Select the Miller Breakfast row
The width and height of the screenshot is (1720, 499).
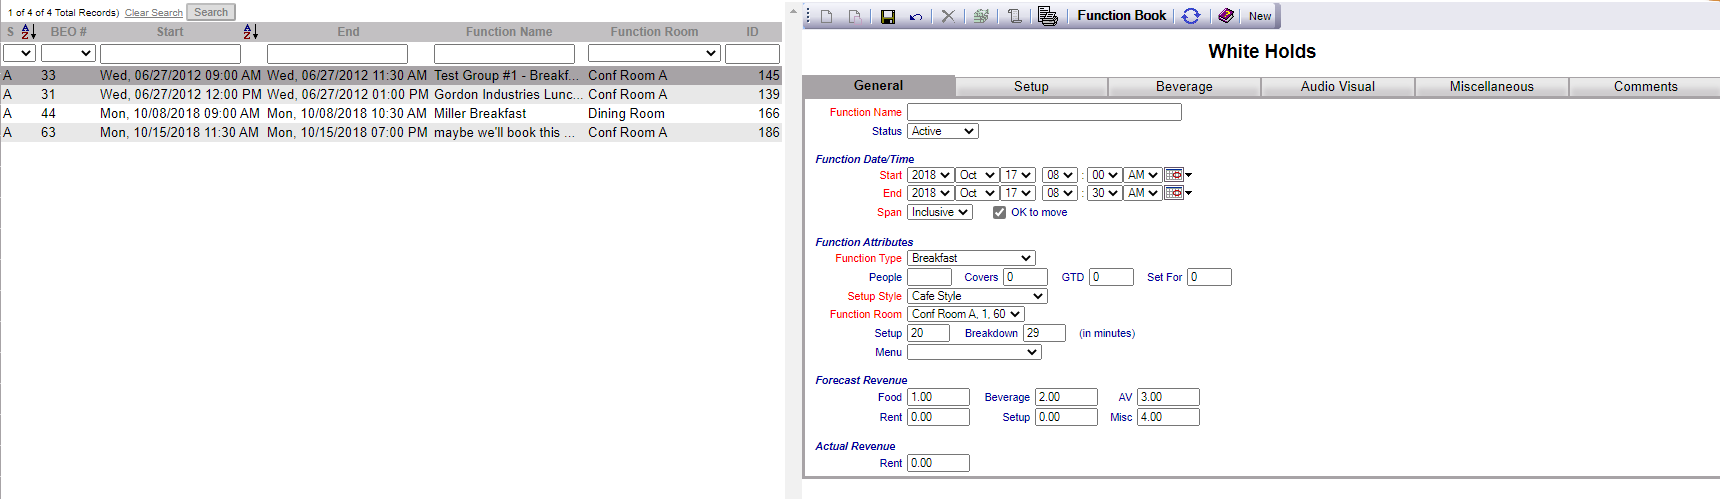tap(391, 113)
